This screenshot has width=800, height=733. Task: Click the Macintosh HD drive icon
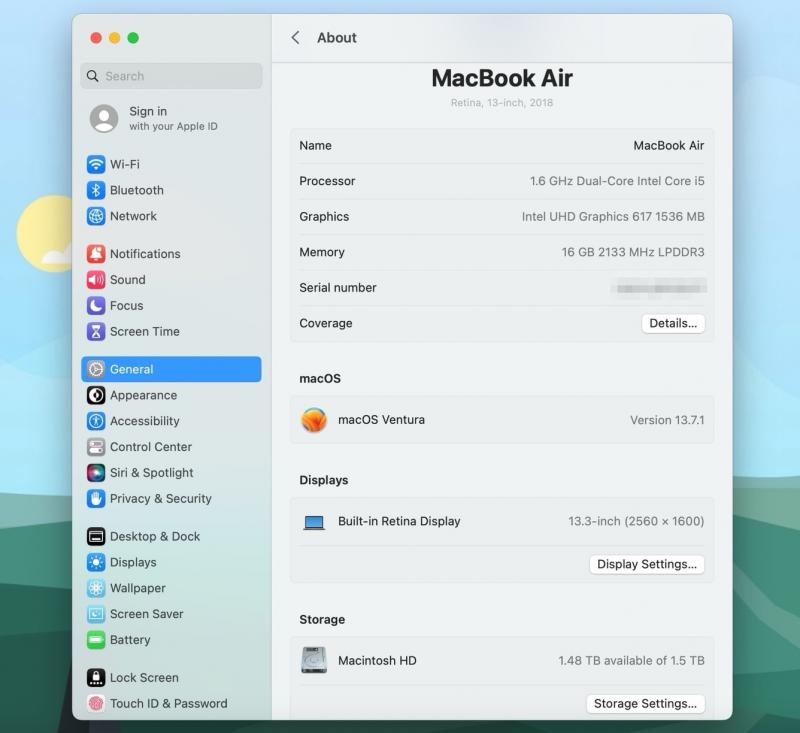click(314, 660)
